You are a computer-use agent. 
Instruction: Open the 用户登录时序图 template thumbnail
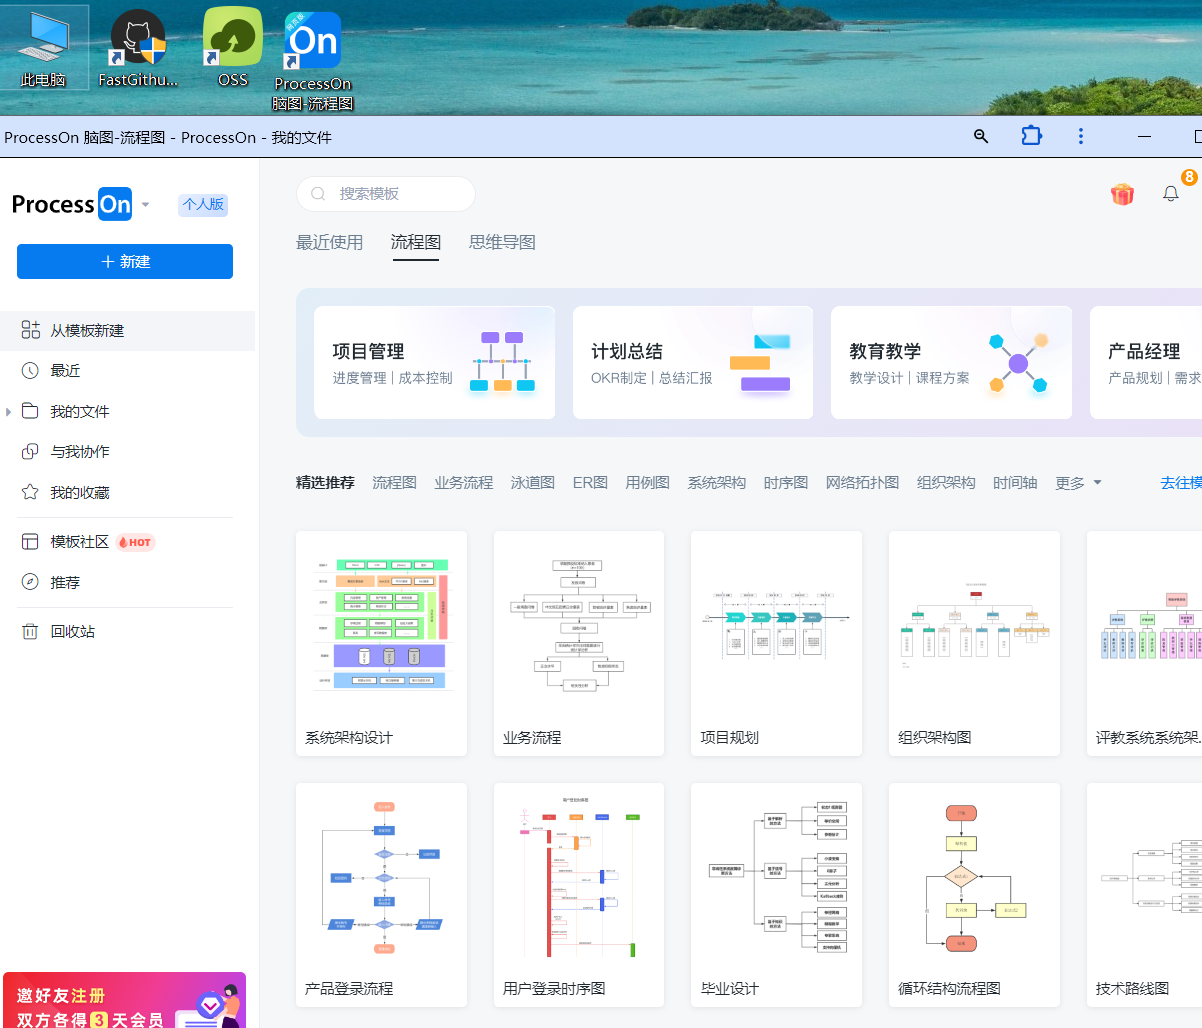click(x=579, y=895)
